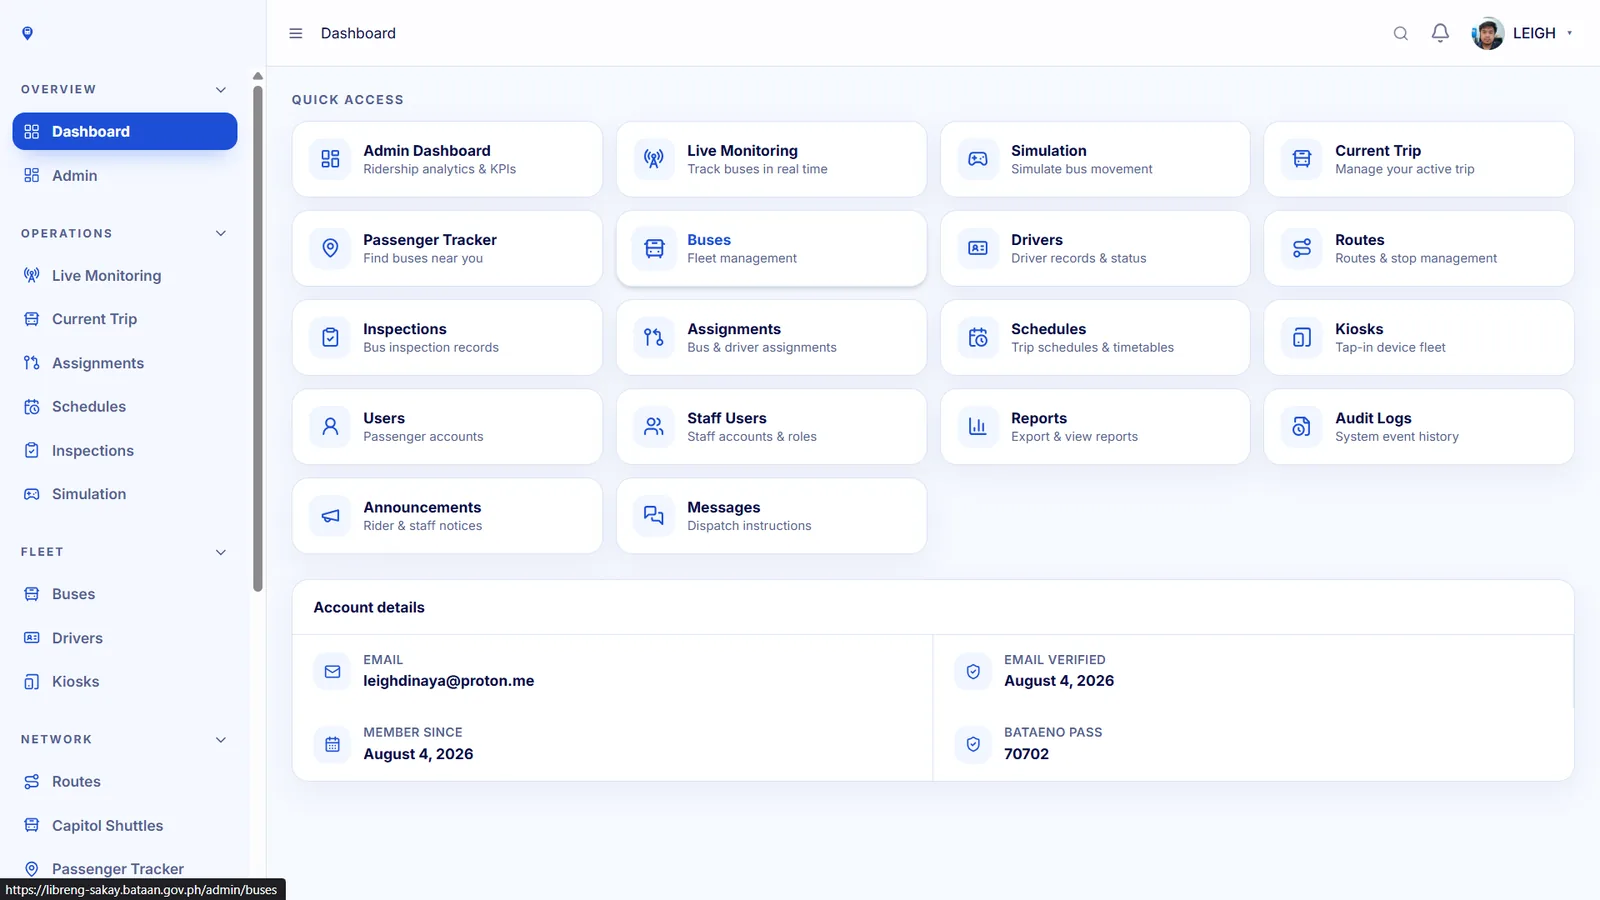
Task: Click the LEIGH profile avatar
Action: tap(1488, 33)
